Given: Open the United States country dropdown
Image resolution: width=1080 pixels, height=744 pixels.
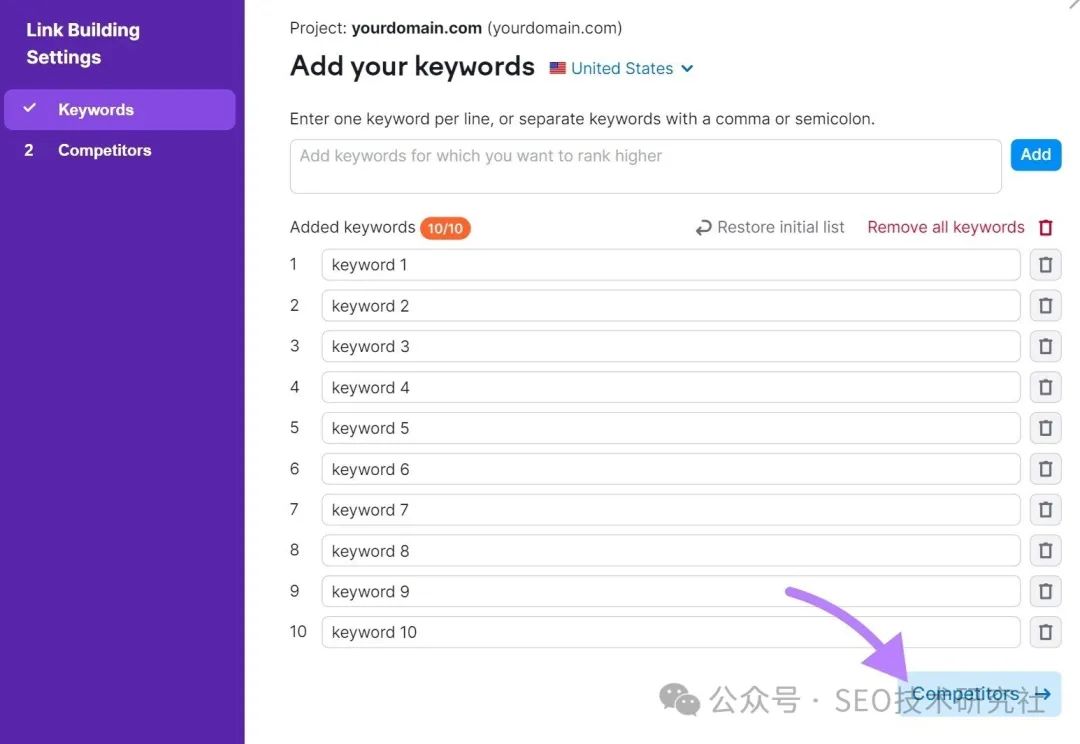Looking at the screenshot, I should (622, 69).
